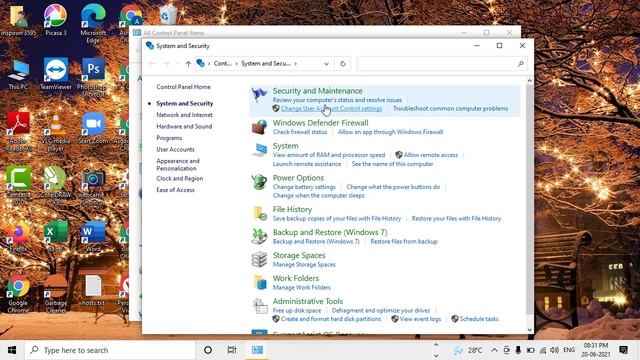640x360 pixels.
Task: Click Defragment and optimize your drives
Action: (x=380, y=311)
